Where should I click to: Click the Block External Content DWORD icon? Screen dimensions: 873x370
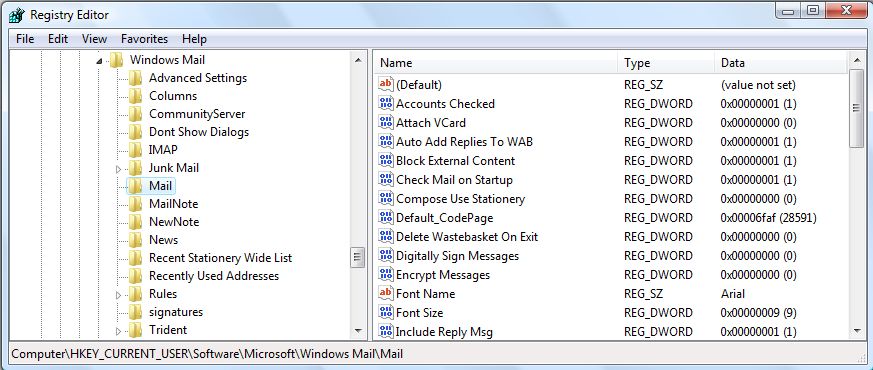click(x=385, y=161)
